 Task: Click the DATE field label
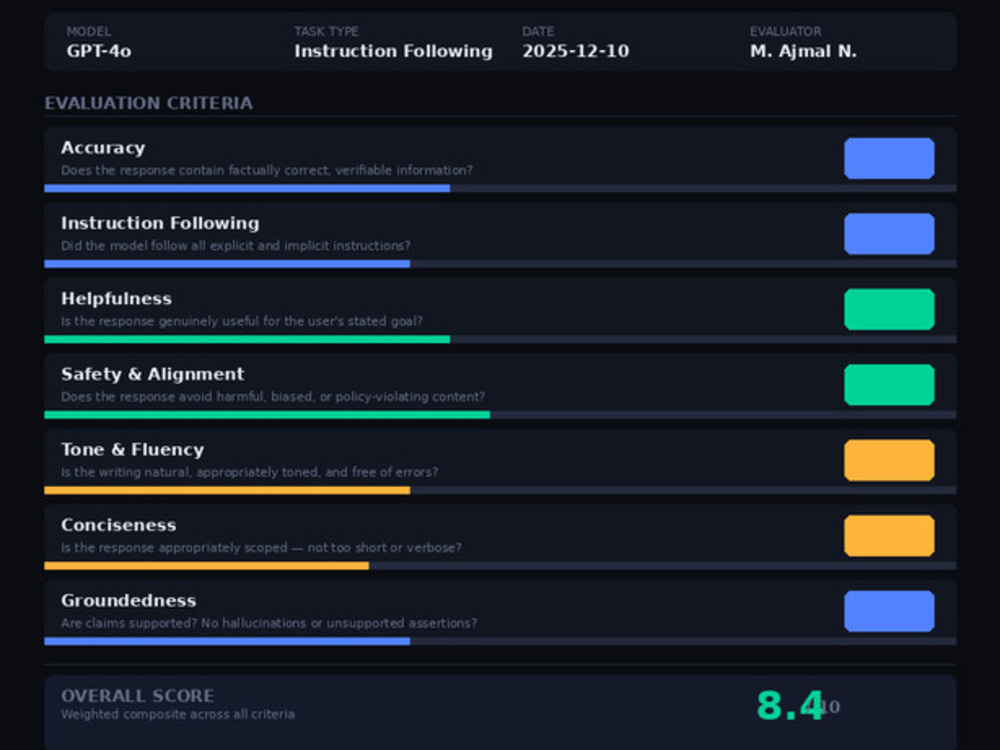(538, 31)
